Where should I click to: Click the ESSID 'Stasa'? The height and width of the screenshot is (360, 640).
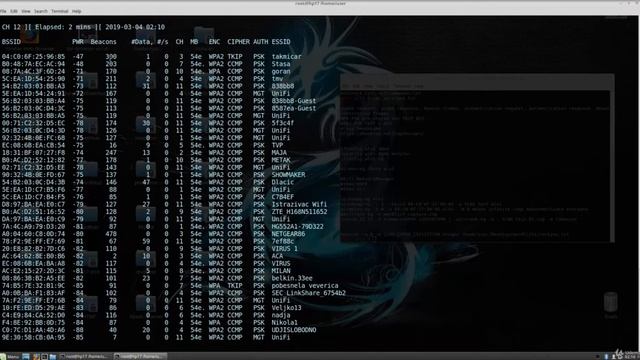click(281, 64)
